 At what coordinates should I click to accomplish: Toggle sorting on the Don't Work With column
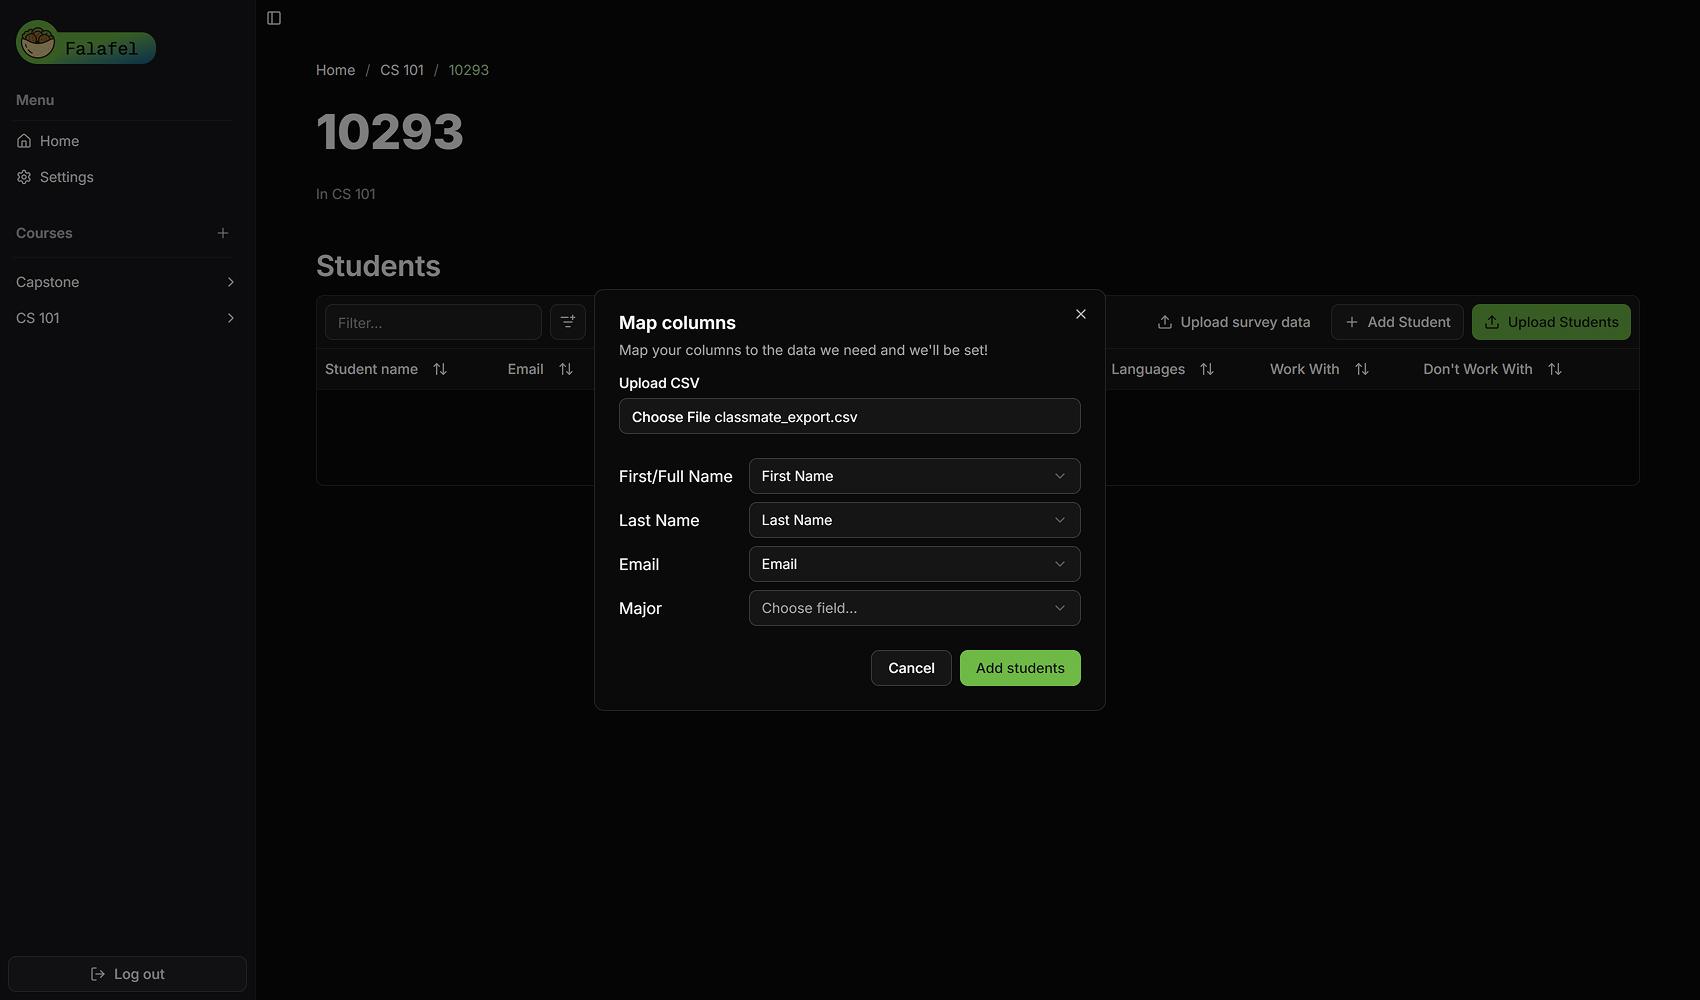point(1555,368)
